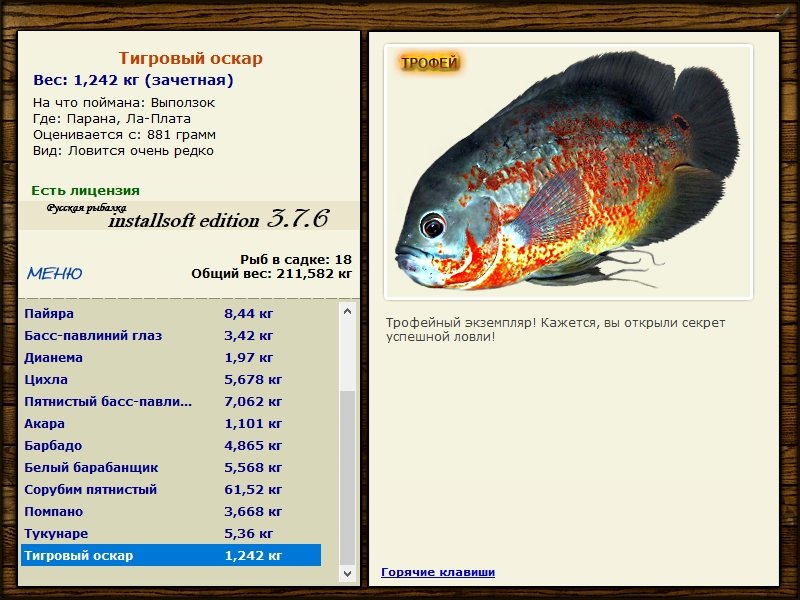Click the Вес: 1,242 кг (зачетная) line
Viewport: 800px width, 600px height.
pyautogui.click(x=133, y=80)
